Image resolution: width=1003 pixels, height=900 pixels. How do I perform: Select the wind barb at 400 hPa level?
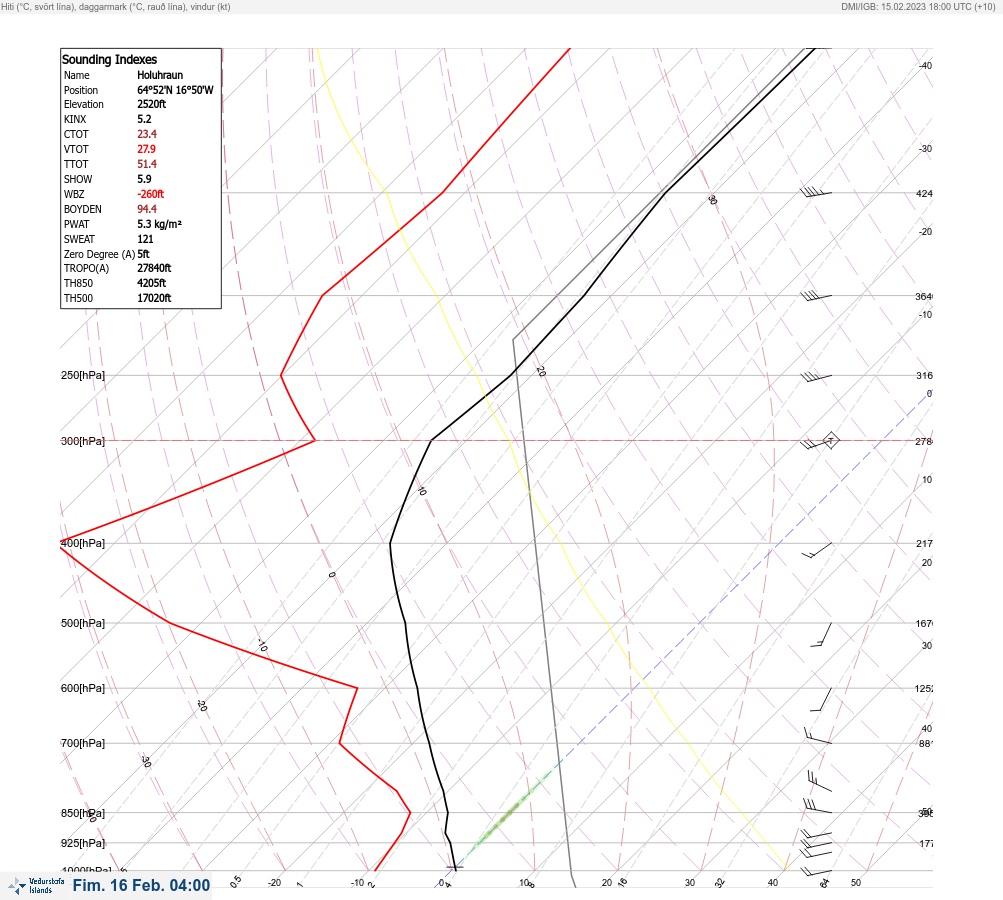[x=817, y=549]
